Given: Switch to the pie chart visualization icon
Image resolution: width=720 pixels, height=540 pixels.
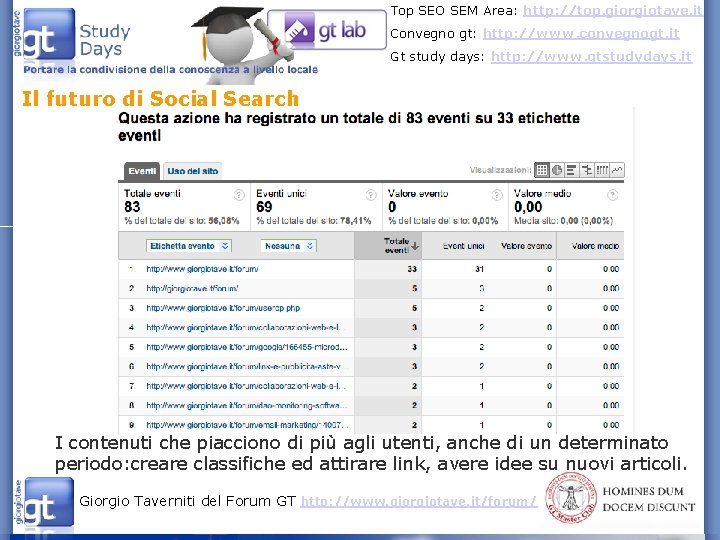Looking at the screenshot, I should click(557, 170).
